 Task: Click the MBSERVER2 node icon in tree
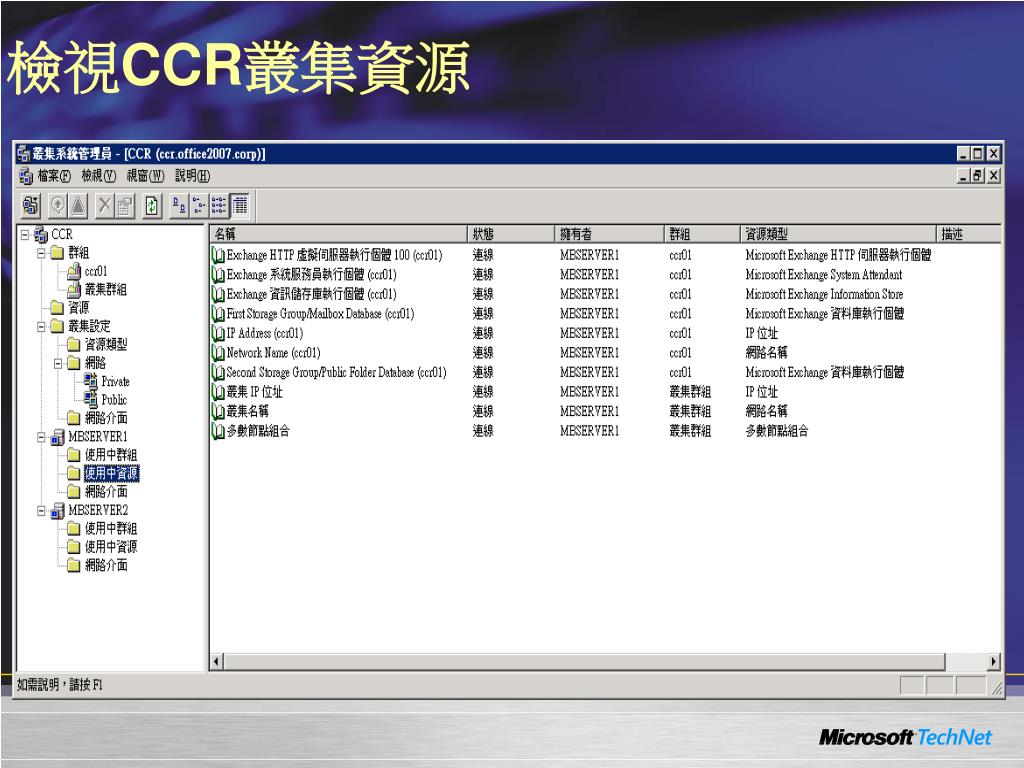tap(57, 511)
